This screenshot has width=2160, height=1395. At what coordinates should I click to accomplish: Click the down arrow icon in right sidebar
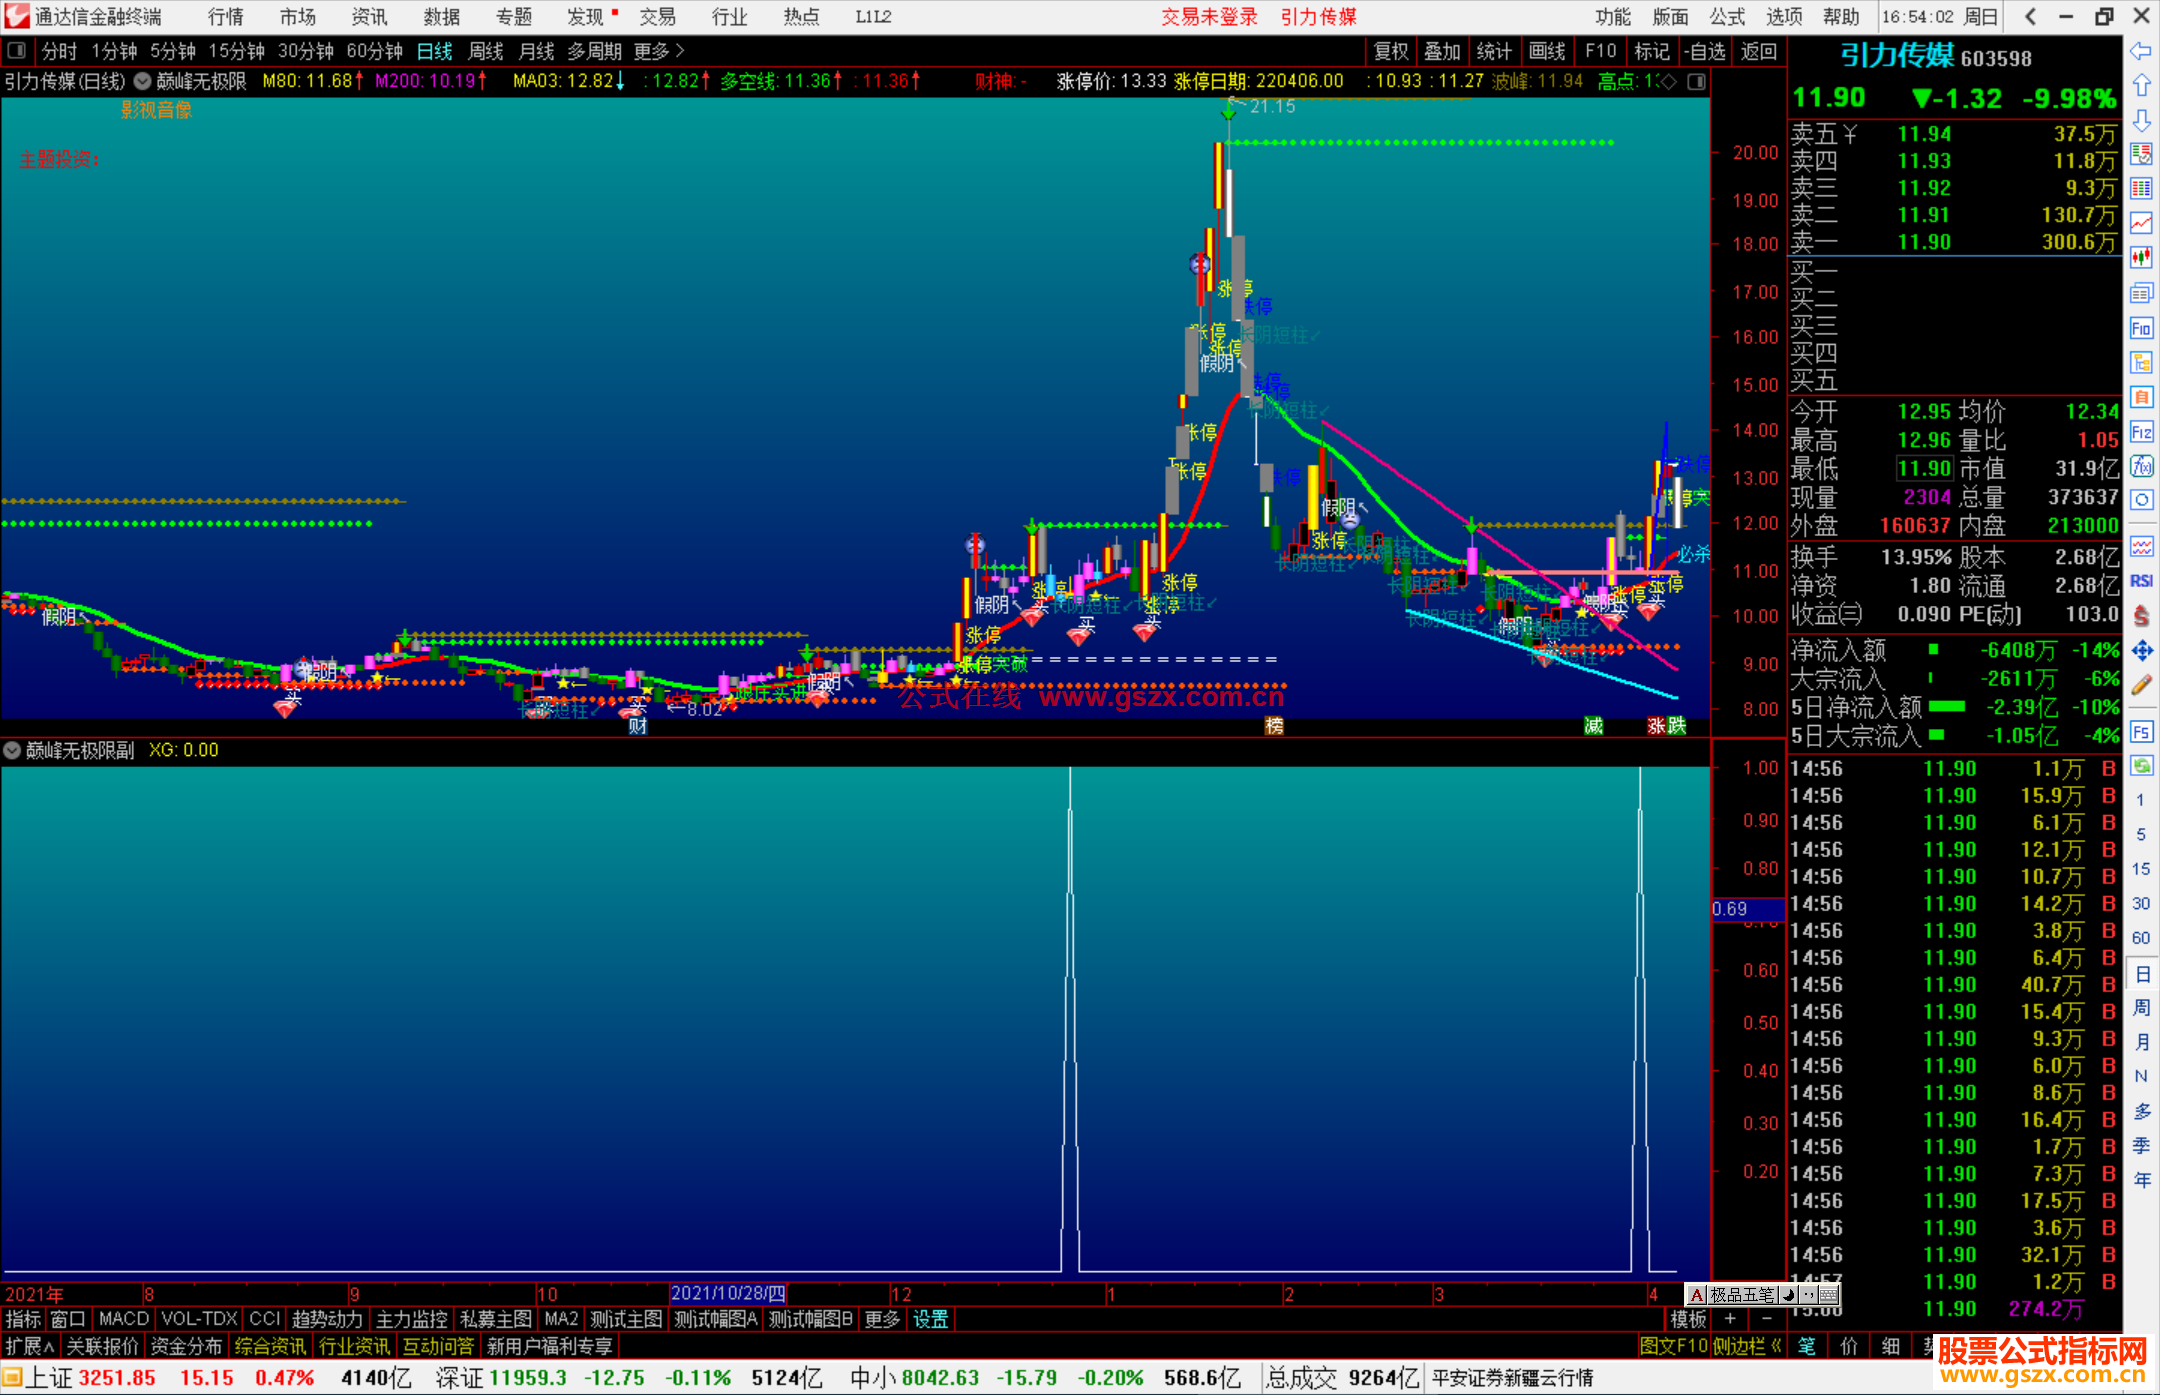point(2141,120)
